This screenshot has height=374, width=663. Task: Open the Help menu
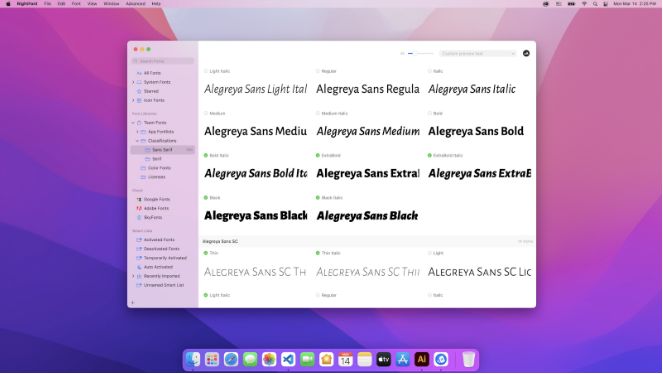(x=156, y=4)
